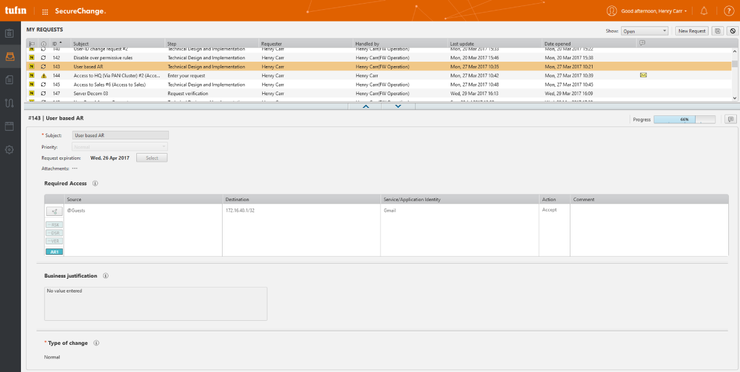Screen dimensions: 740x372
Task: Select request 145 Access to Sales #6
Action: point(378,85)
